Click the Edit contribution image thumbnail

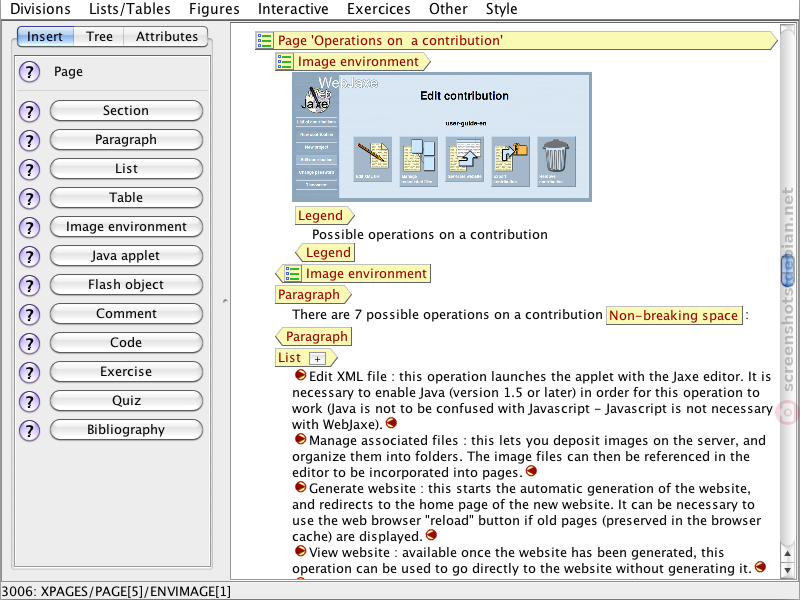click(x=442, y=137)
